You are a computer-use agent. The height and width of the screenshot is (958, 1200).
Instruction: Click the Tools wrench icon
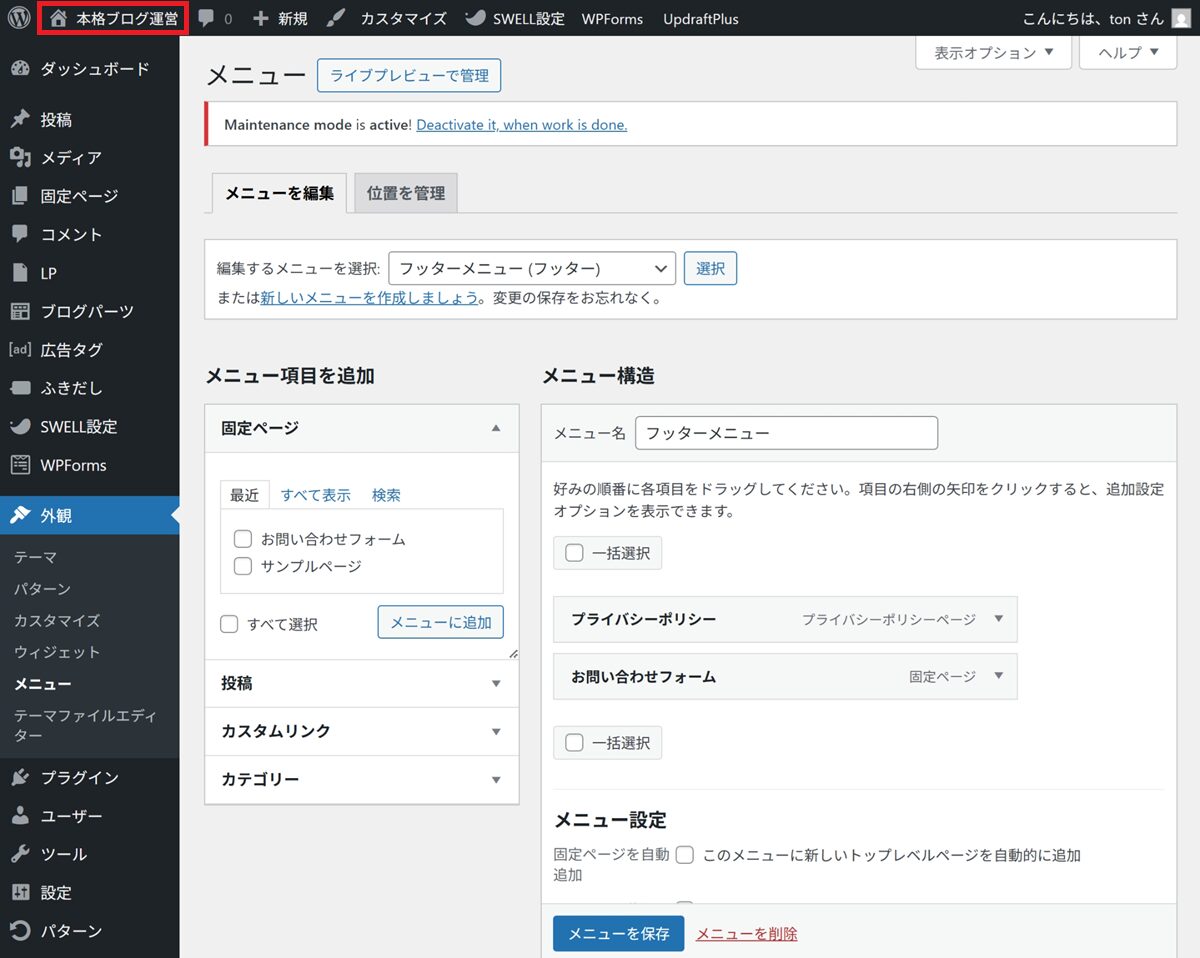[x=20, y=854]
